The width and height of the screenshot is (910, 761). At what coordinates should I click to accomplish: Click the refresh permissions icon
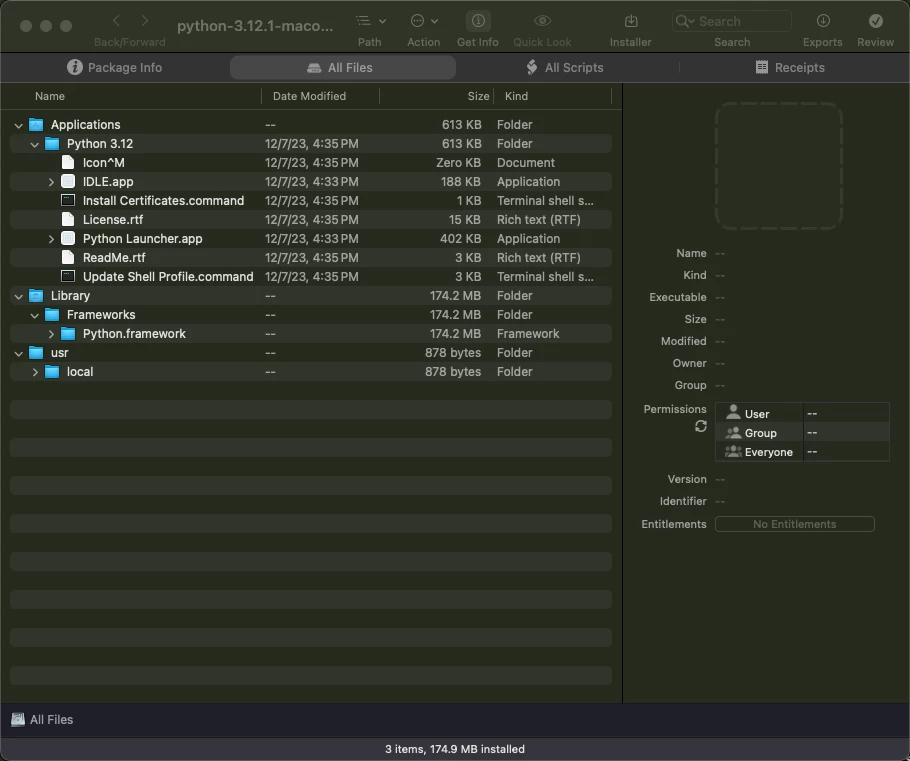pos(700,427)
